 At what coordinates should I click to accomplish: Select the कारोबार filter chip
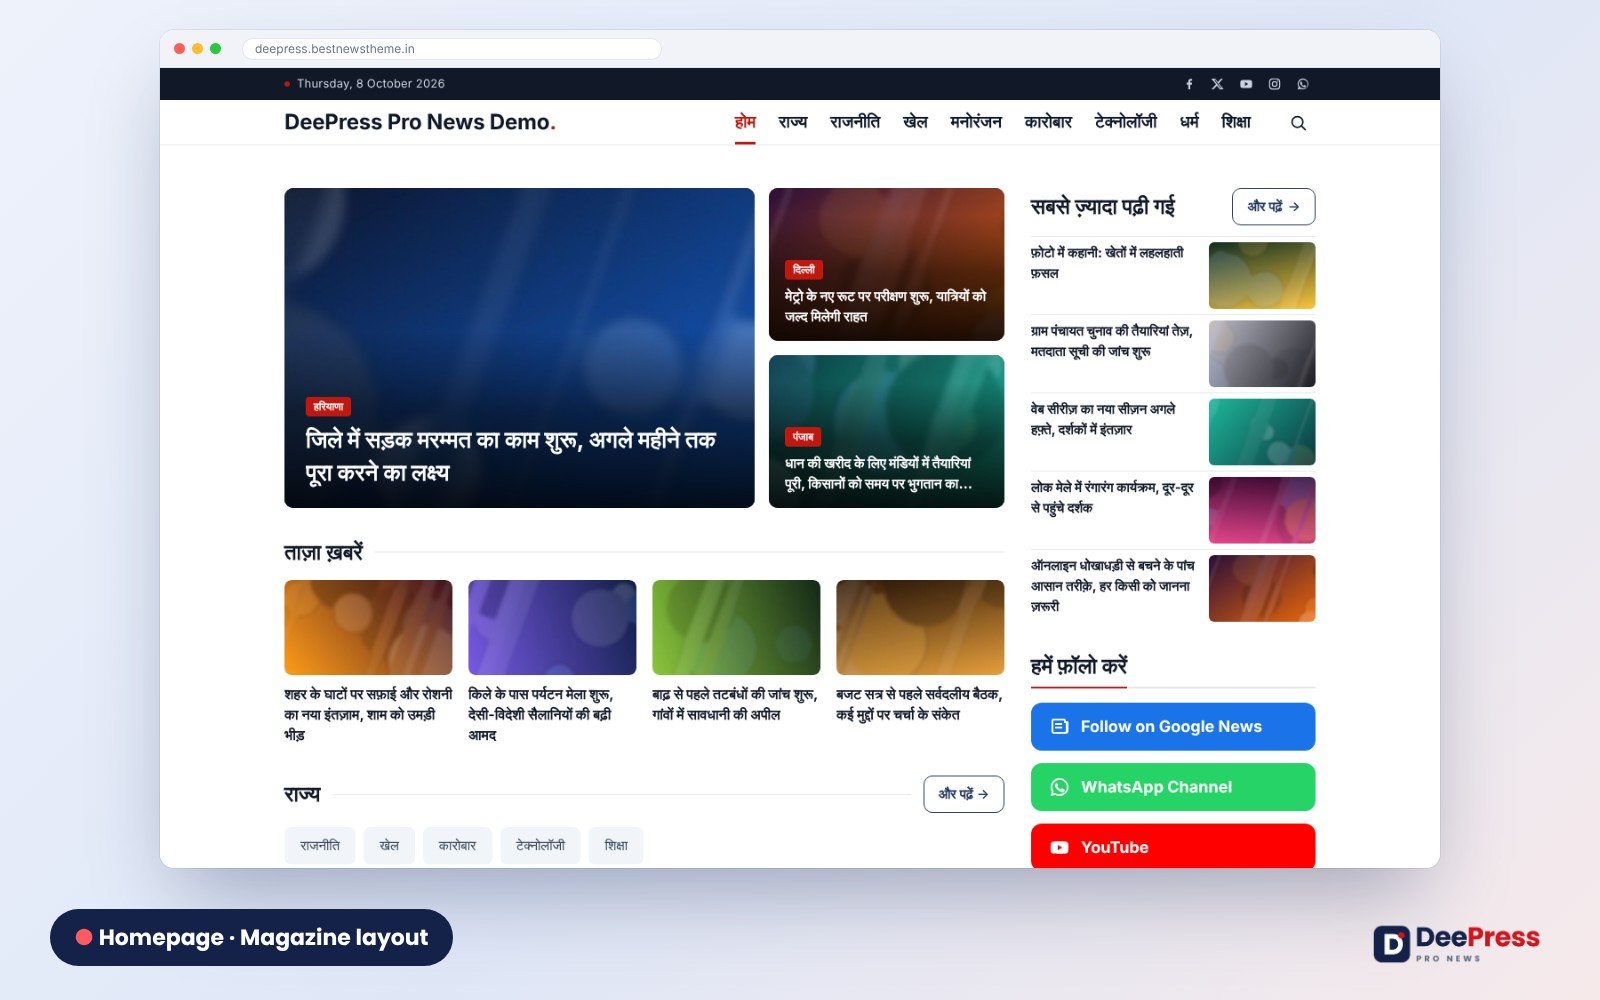pyautogui.click(x=457, y=846)
